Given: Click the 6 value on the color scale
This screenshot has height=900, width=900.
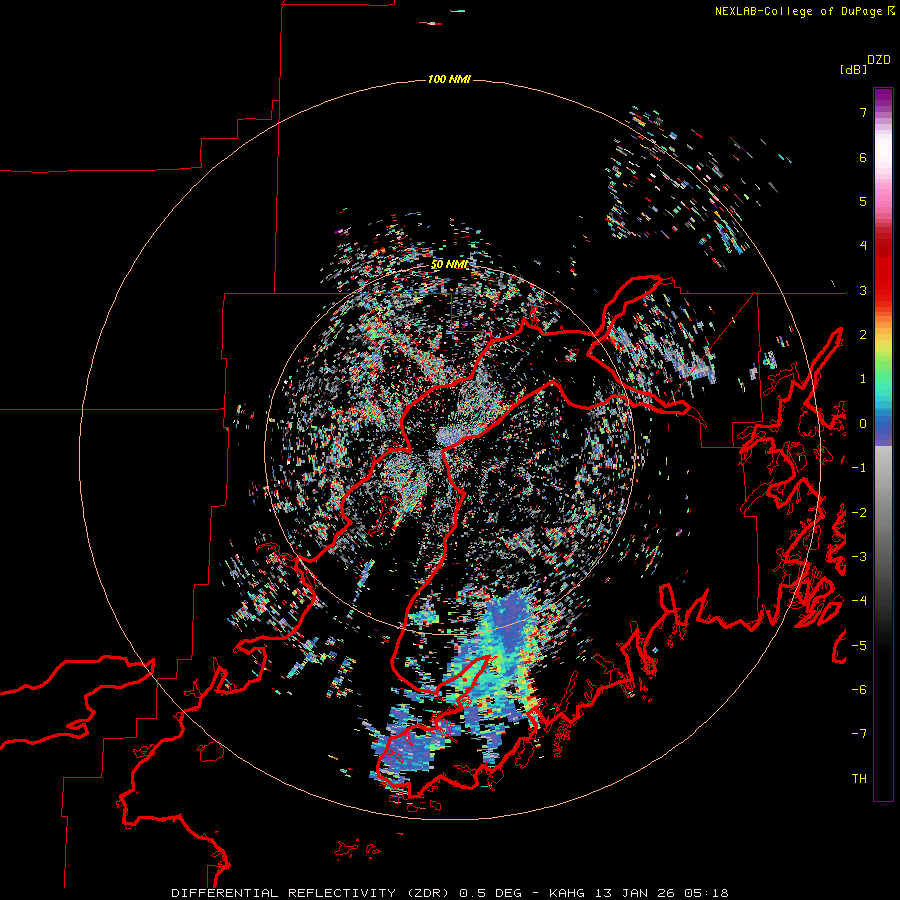Looking at the screenshot, I should tap(863, 157).
